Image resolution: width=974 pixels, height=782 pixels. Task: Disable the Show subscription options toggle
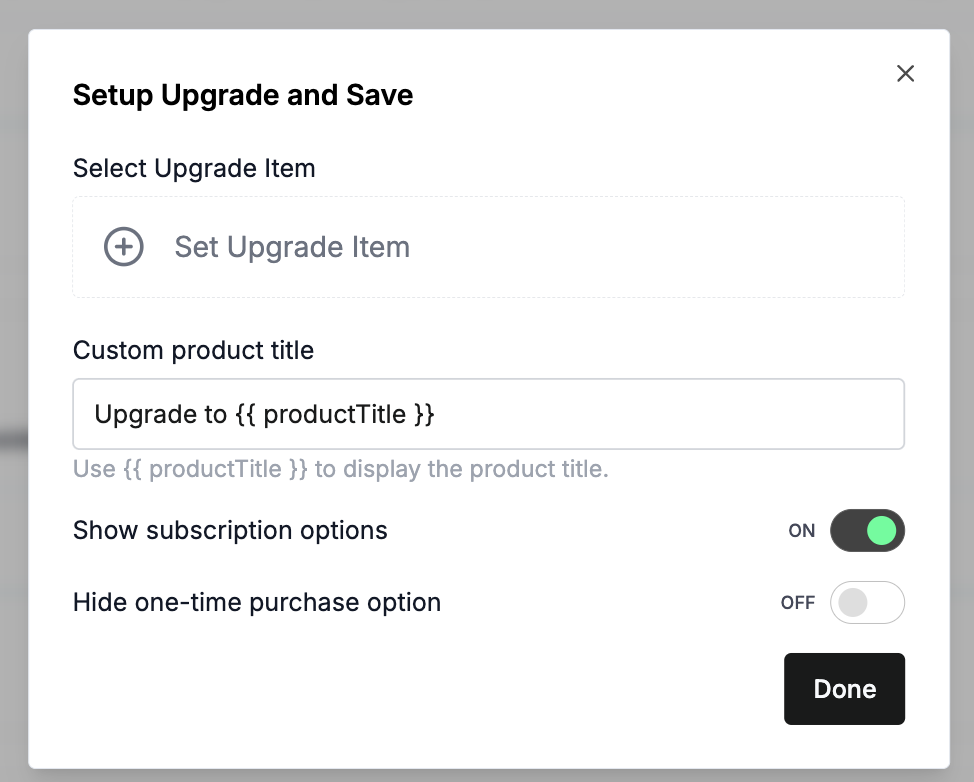coord(867,530)
